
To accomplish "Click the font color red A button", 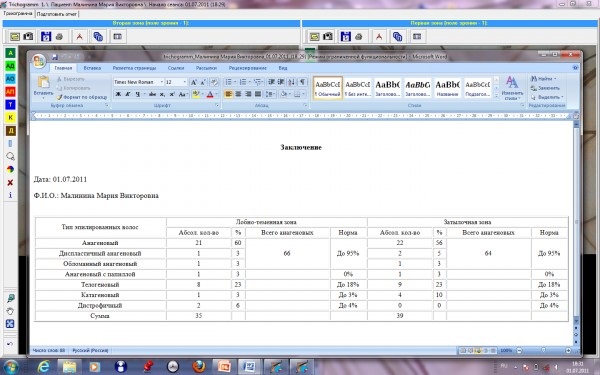I will click(210, 94).
